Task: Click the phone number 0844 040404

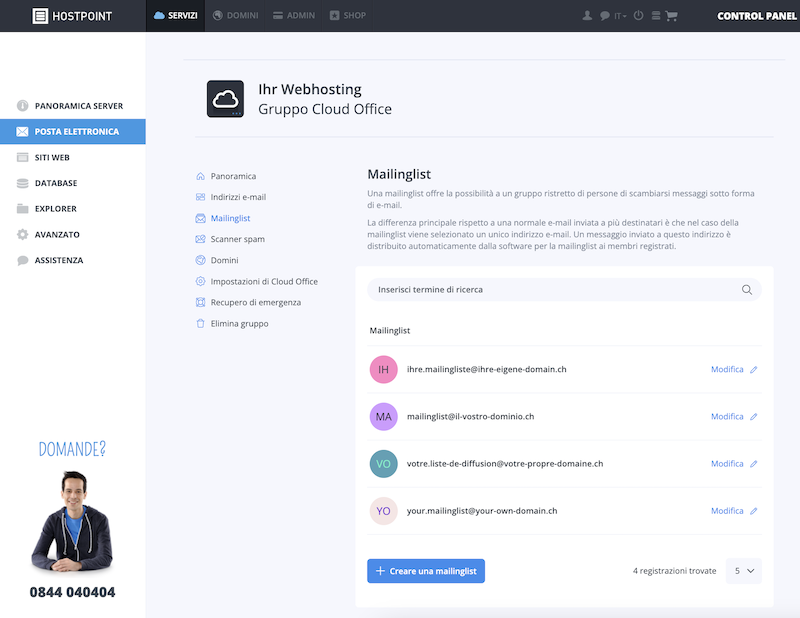Action: pos(72,592)
